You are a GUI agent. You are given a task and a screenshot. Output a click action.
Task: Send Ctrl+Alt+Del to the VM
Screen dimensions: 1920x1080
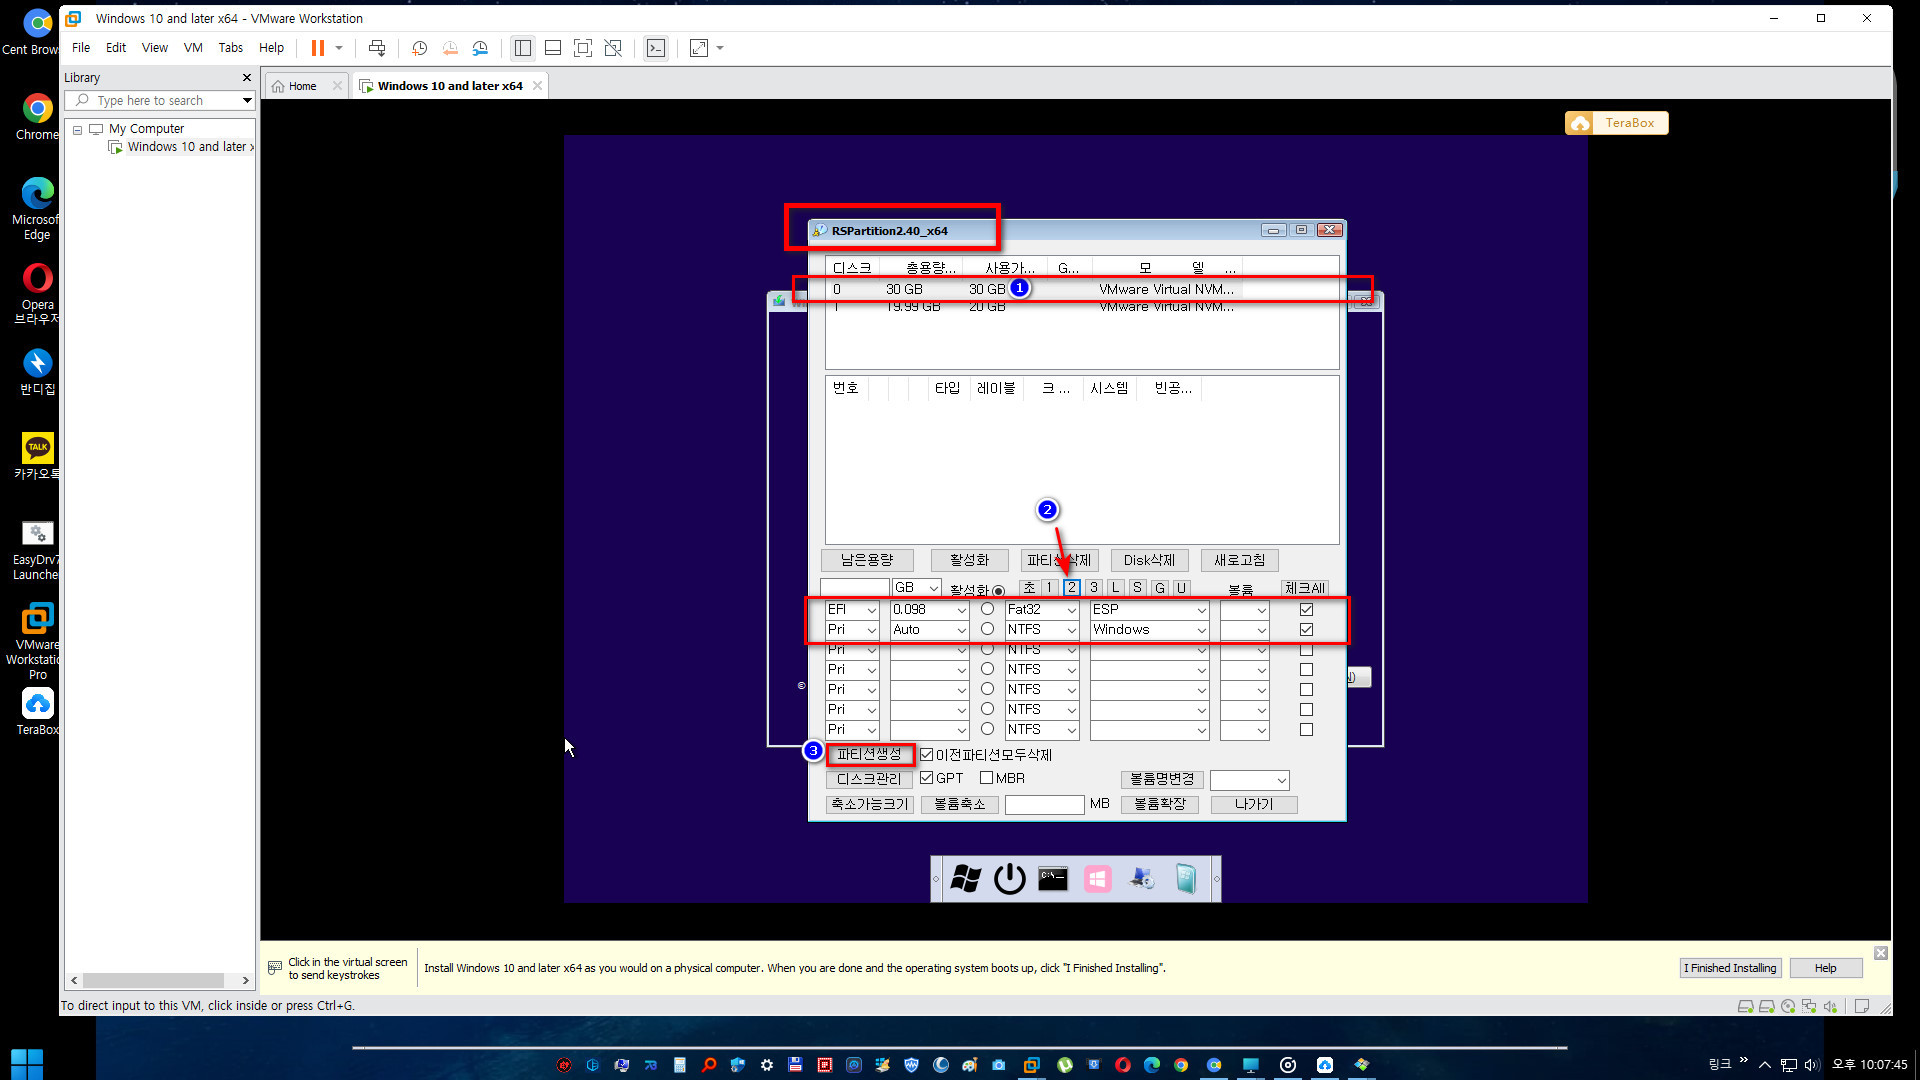tap(377, 48)
